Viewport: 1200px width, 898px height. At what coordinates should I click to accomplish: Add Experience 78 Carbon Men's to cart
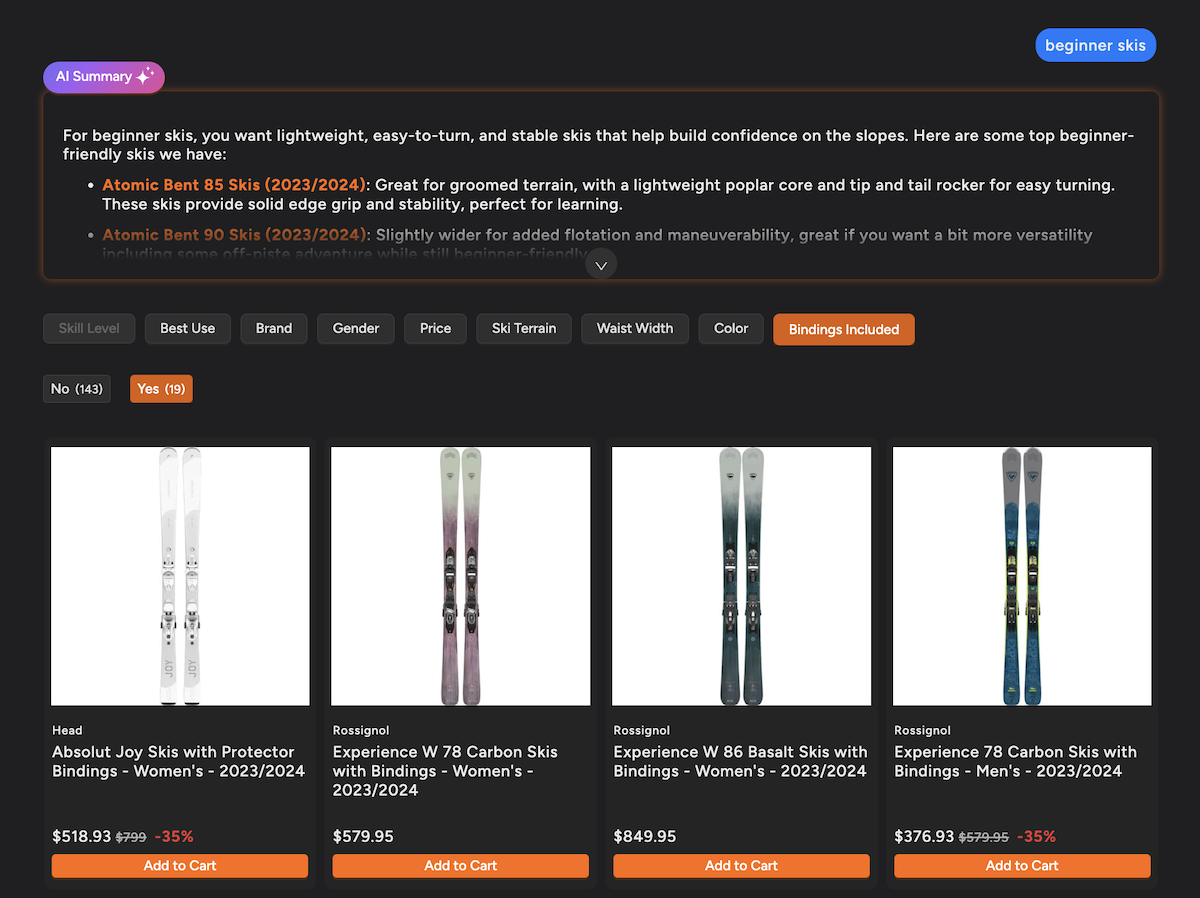(x=1022, y=866)
